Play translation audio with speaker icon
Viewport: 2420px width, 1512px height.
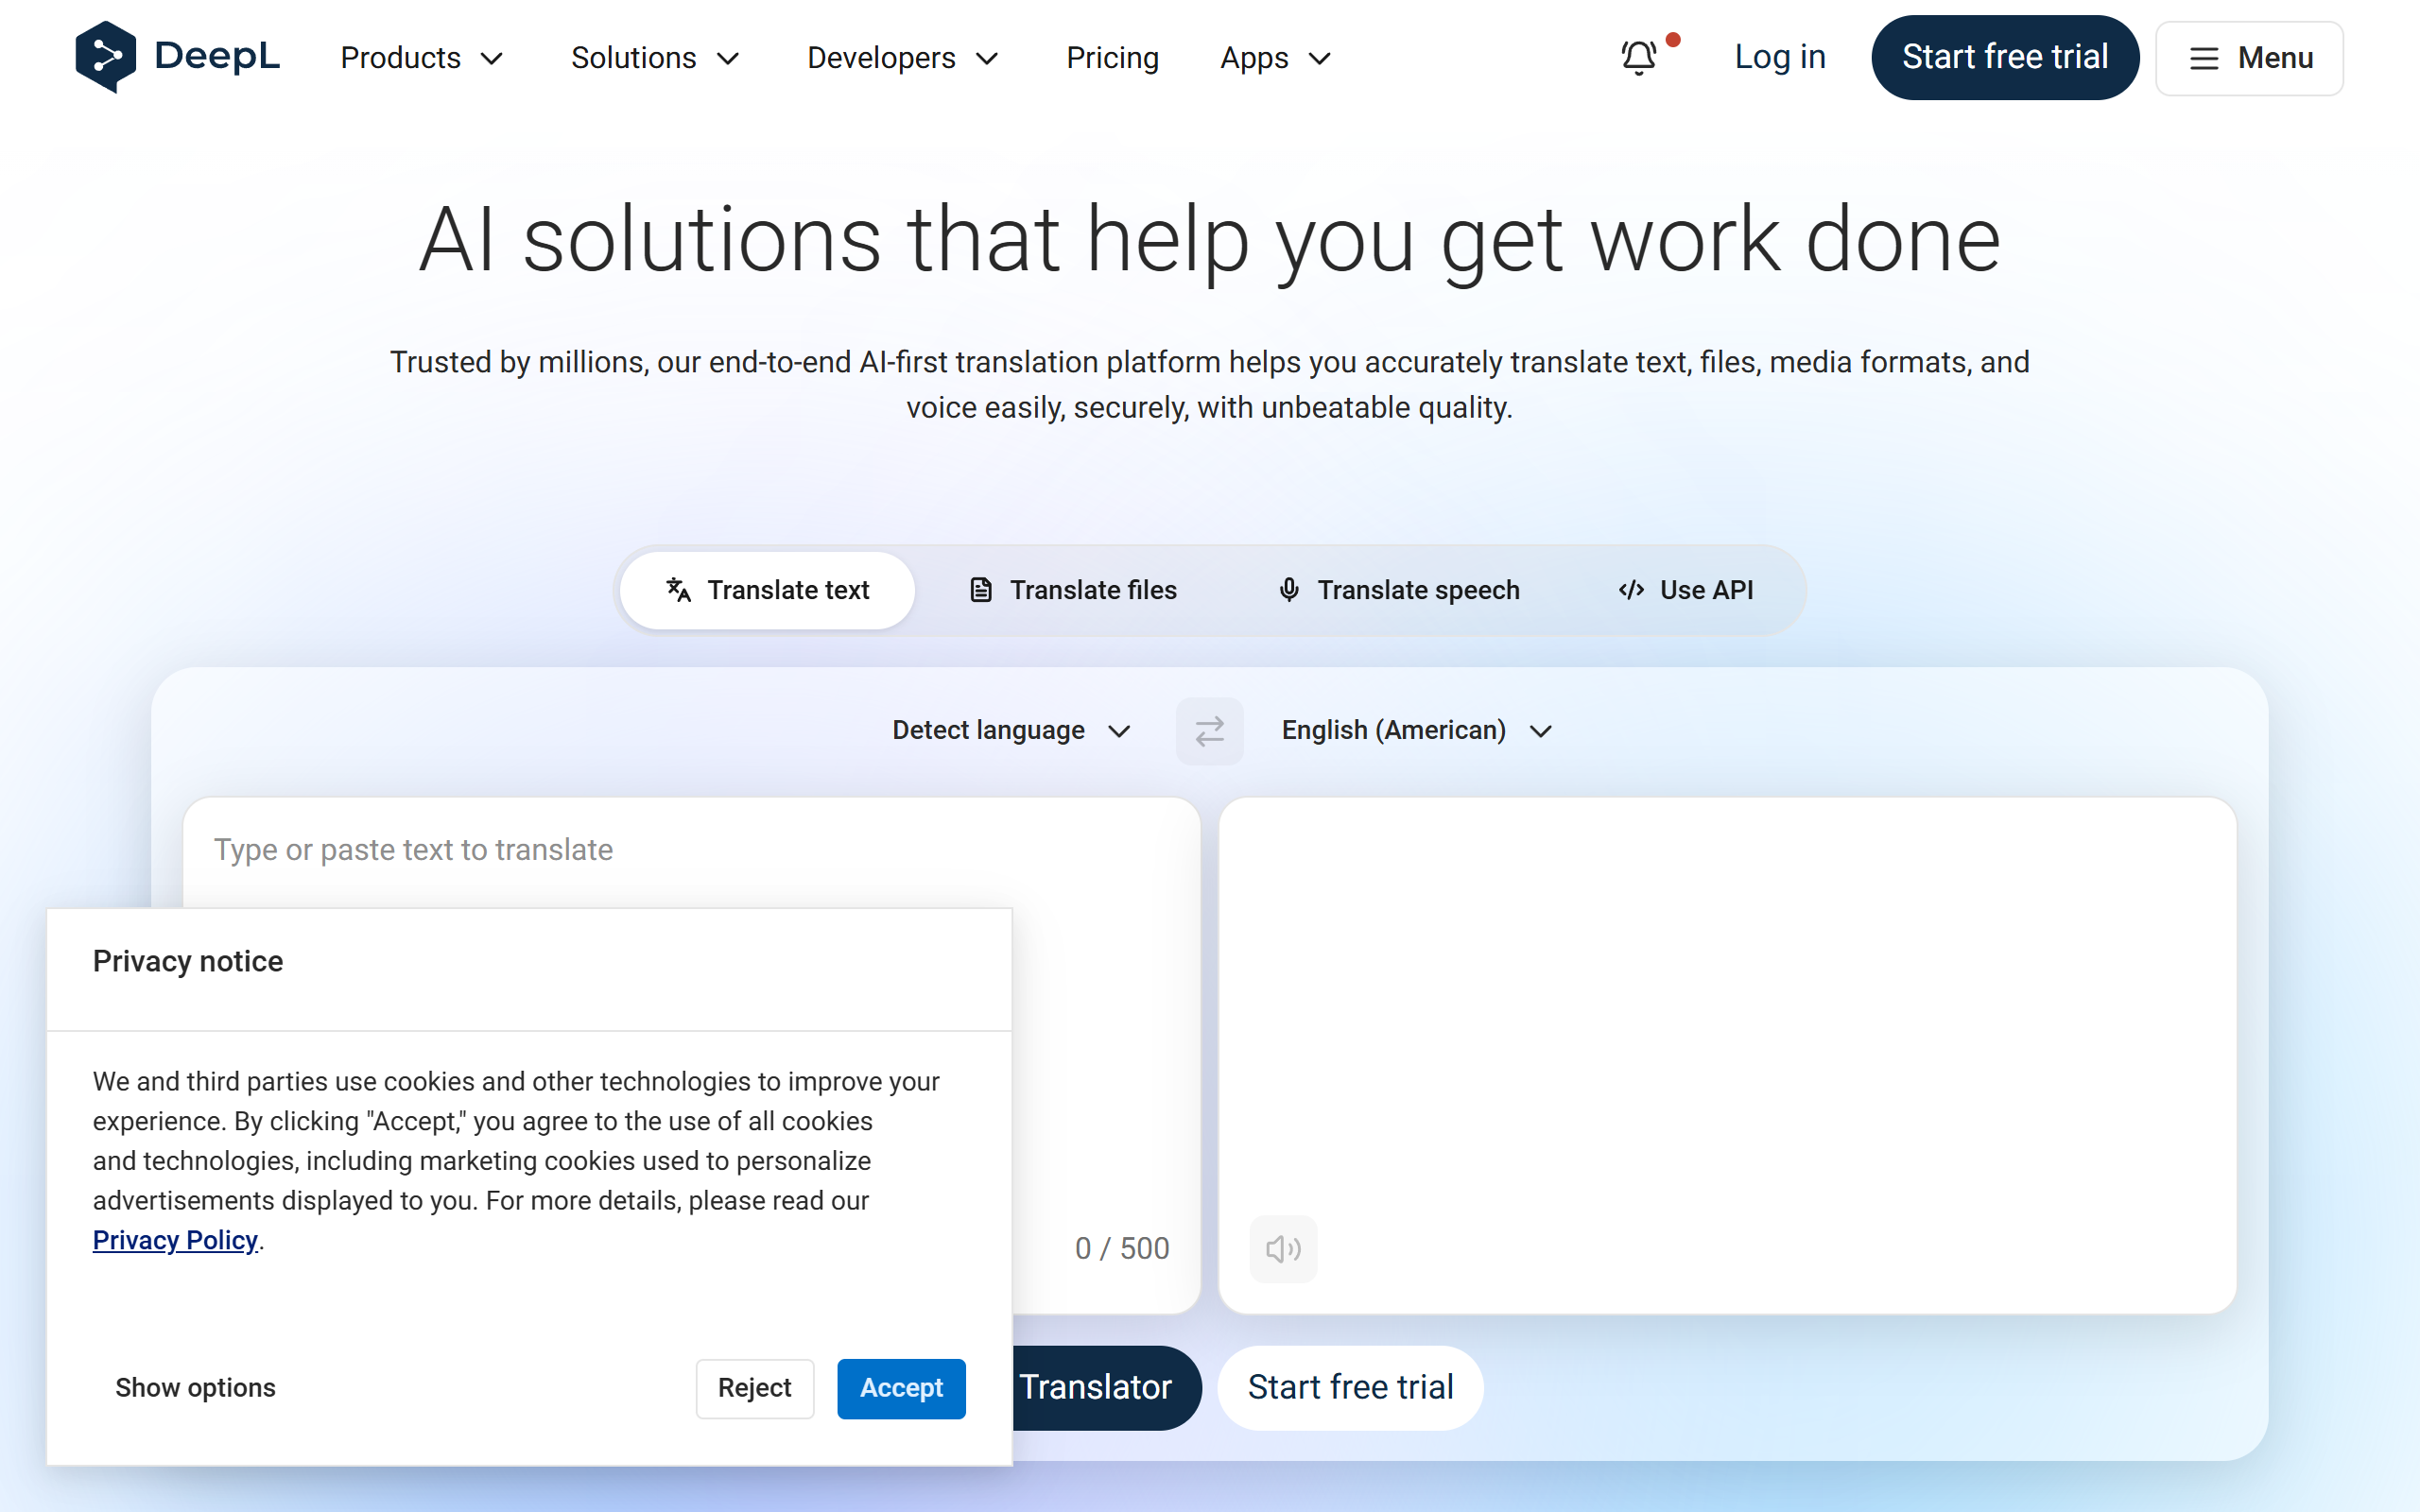click(1283, 1248)
